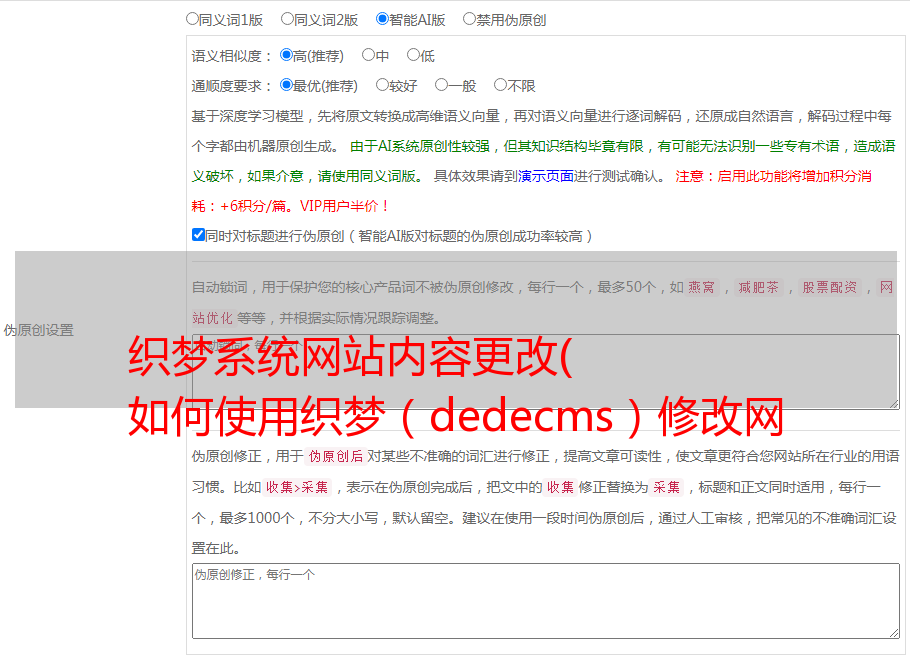Set 语义相似度 to 中
911x658 pixels.
click(368, 55)
